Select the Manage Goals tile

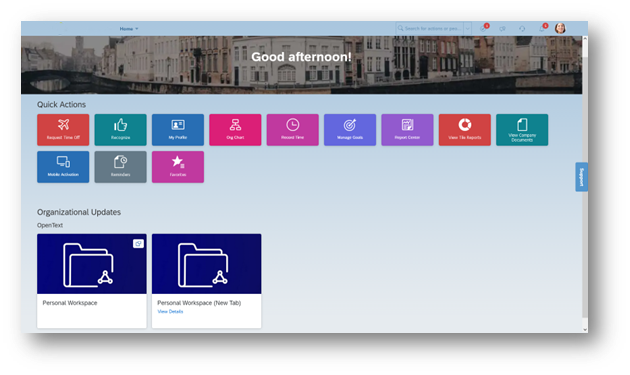point(350,130)
